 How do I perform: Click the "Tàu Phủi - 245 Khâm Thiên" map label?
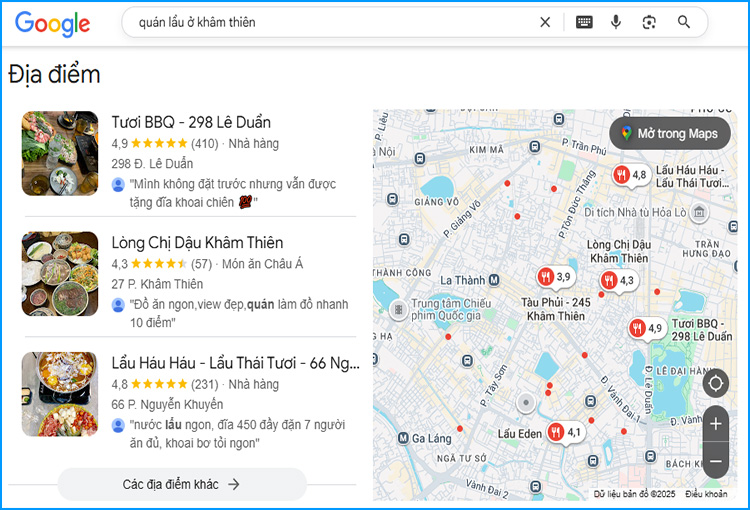[555, 309]
